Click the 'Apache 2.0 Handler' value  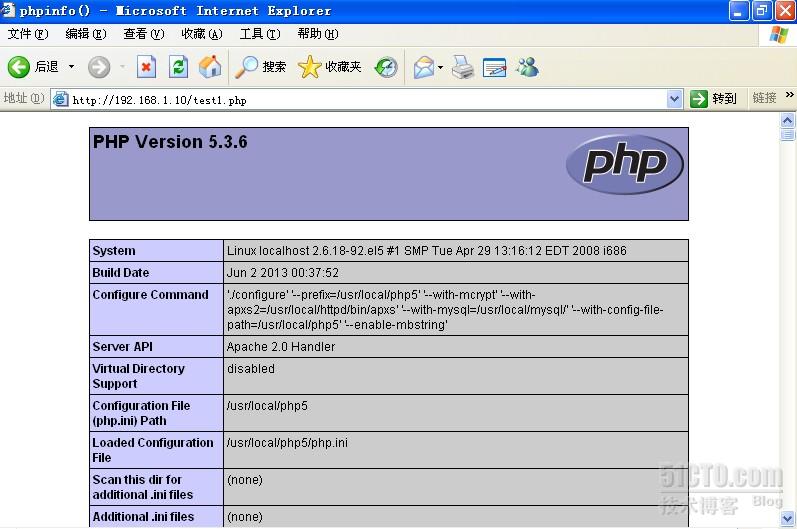pos(281,347)
